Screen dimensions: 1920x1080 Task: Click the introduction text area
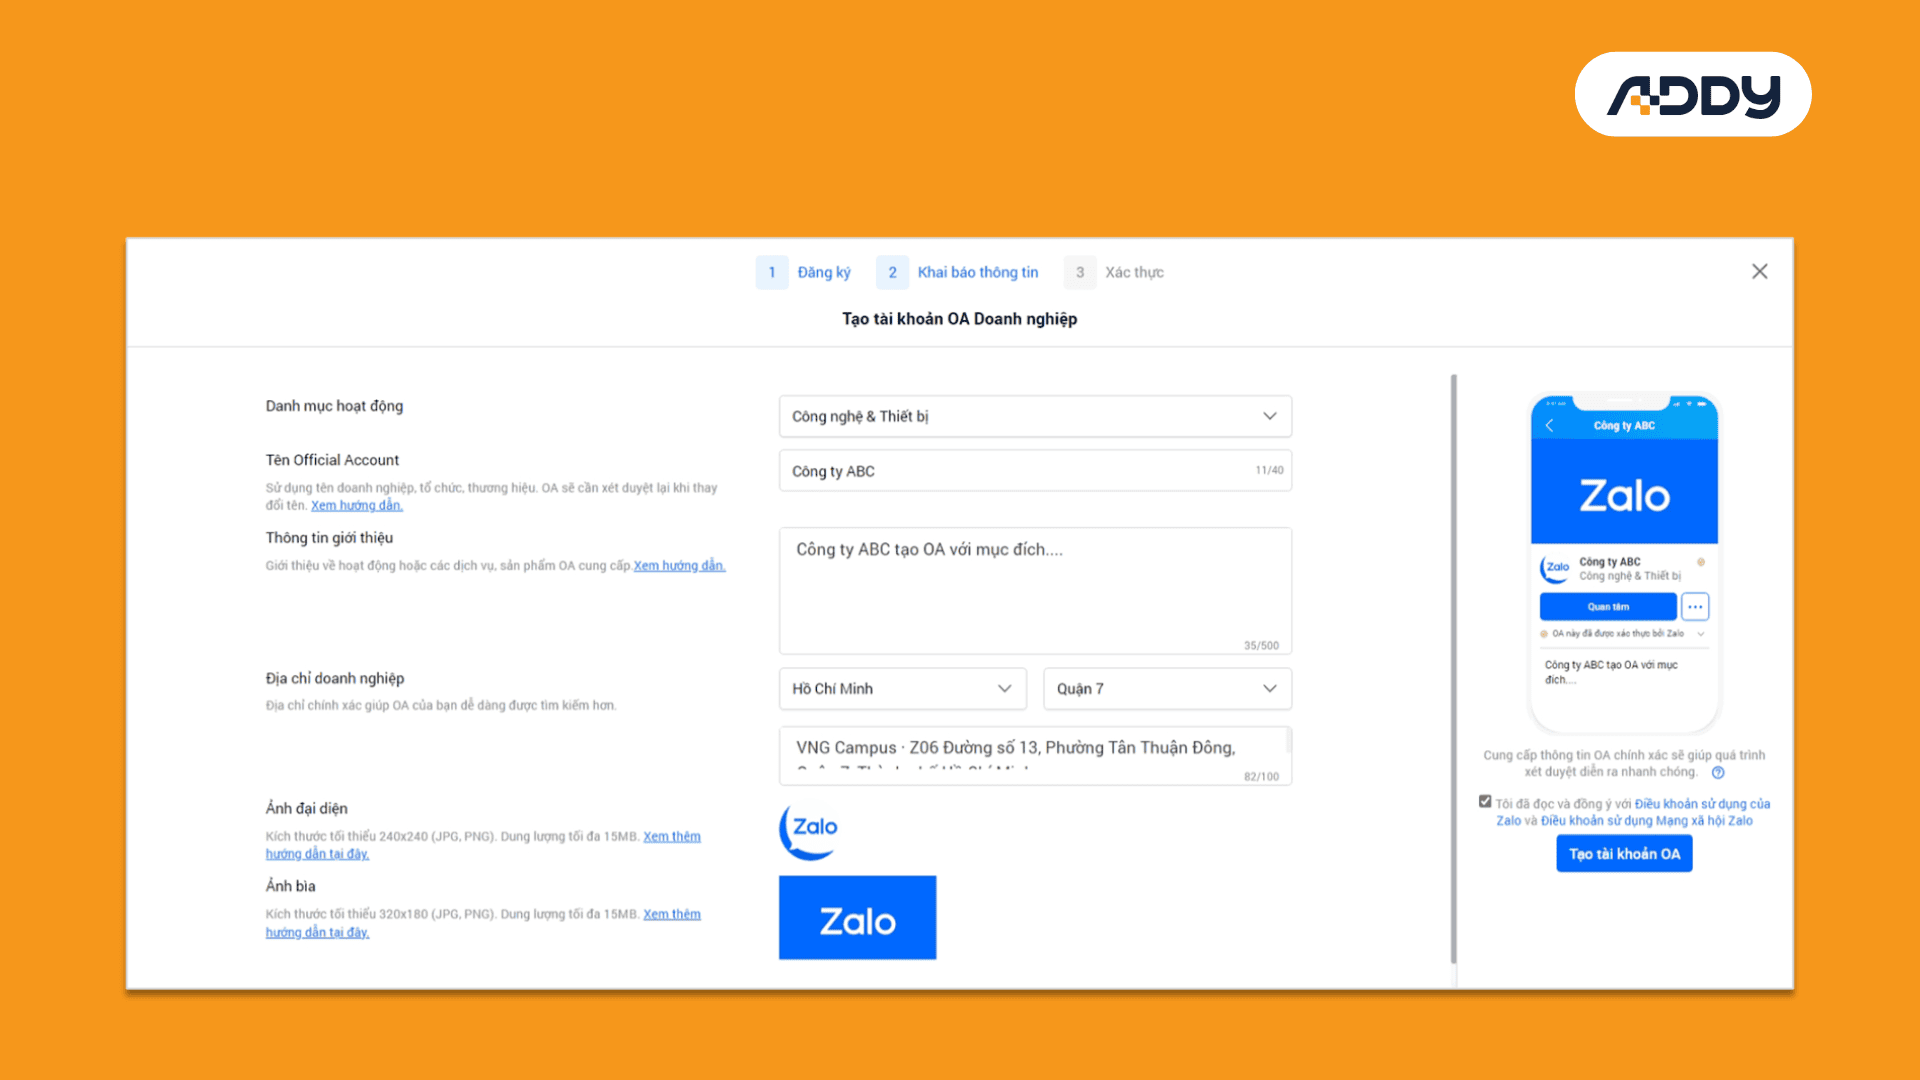(x=1035, y=591)
